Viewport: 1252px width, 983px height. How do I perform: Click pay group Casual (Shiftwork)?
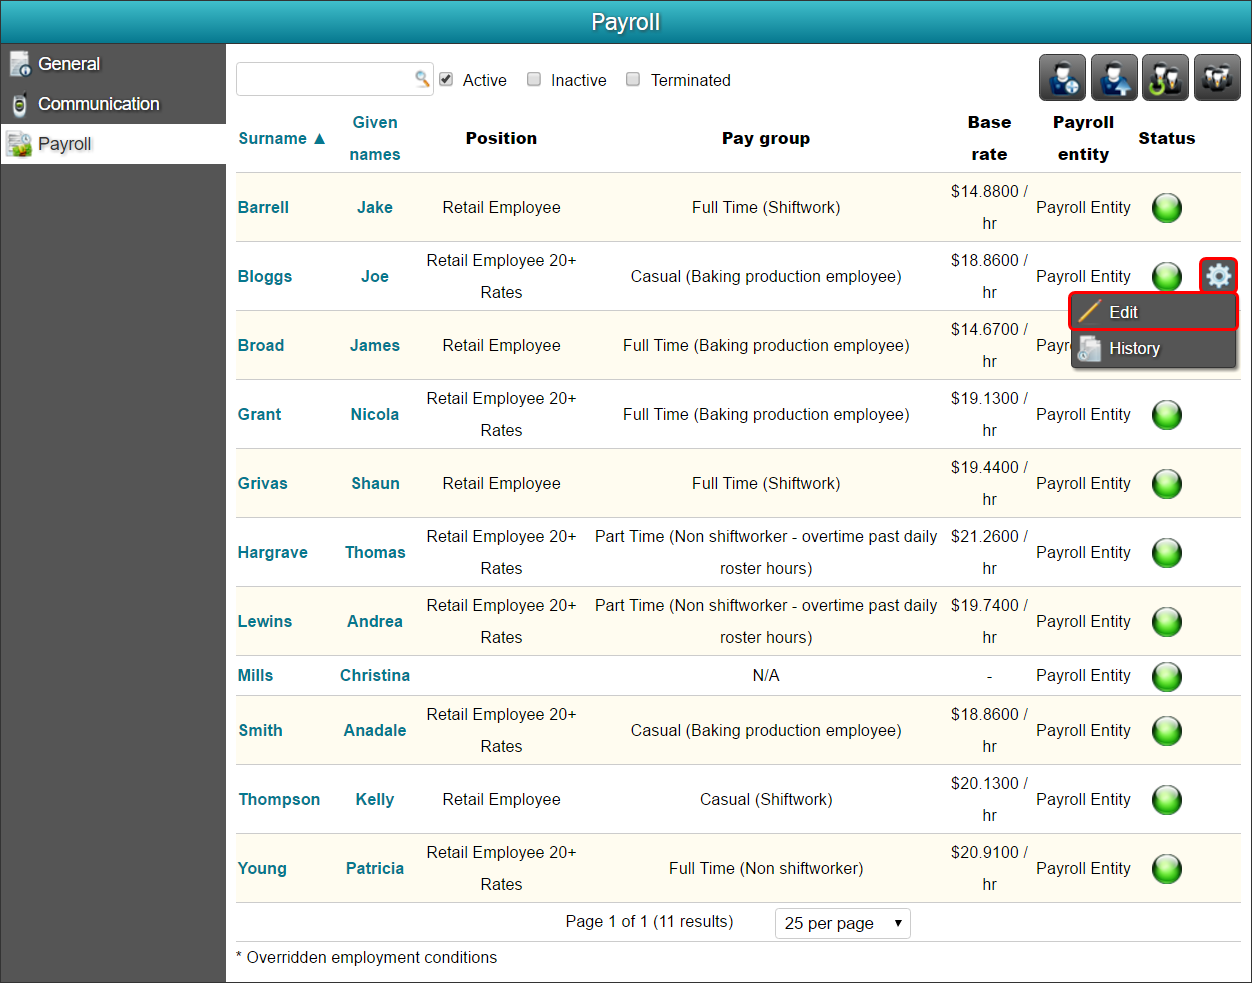point(766,799)
